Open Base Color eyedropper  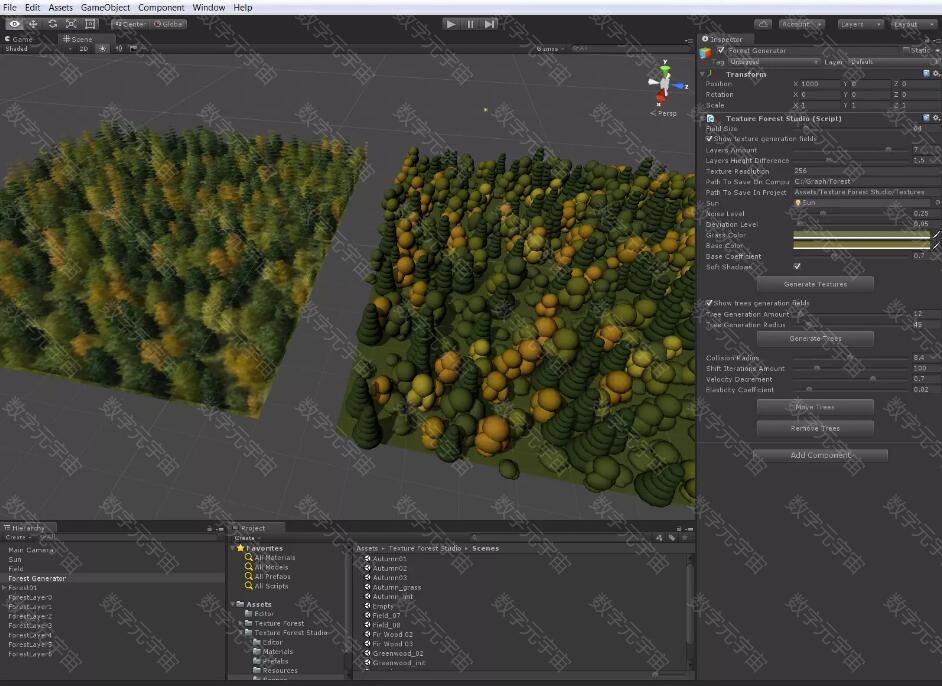click(x=936, y=246)
